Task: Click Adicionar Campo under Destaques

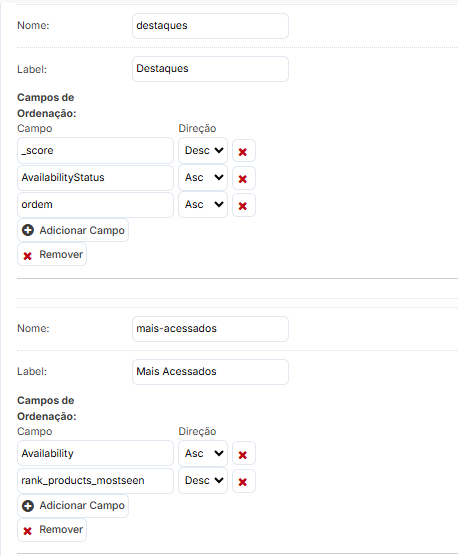Action: [x=73, y=230]
